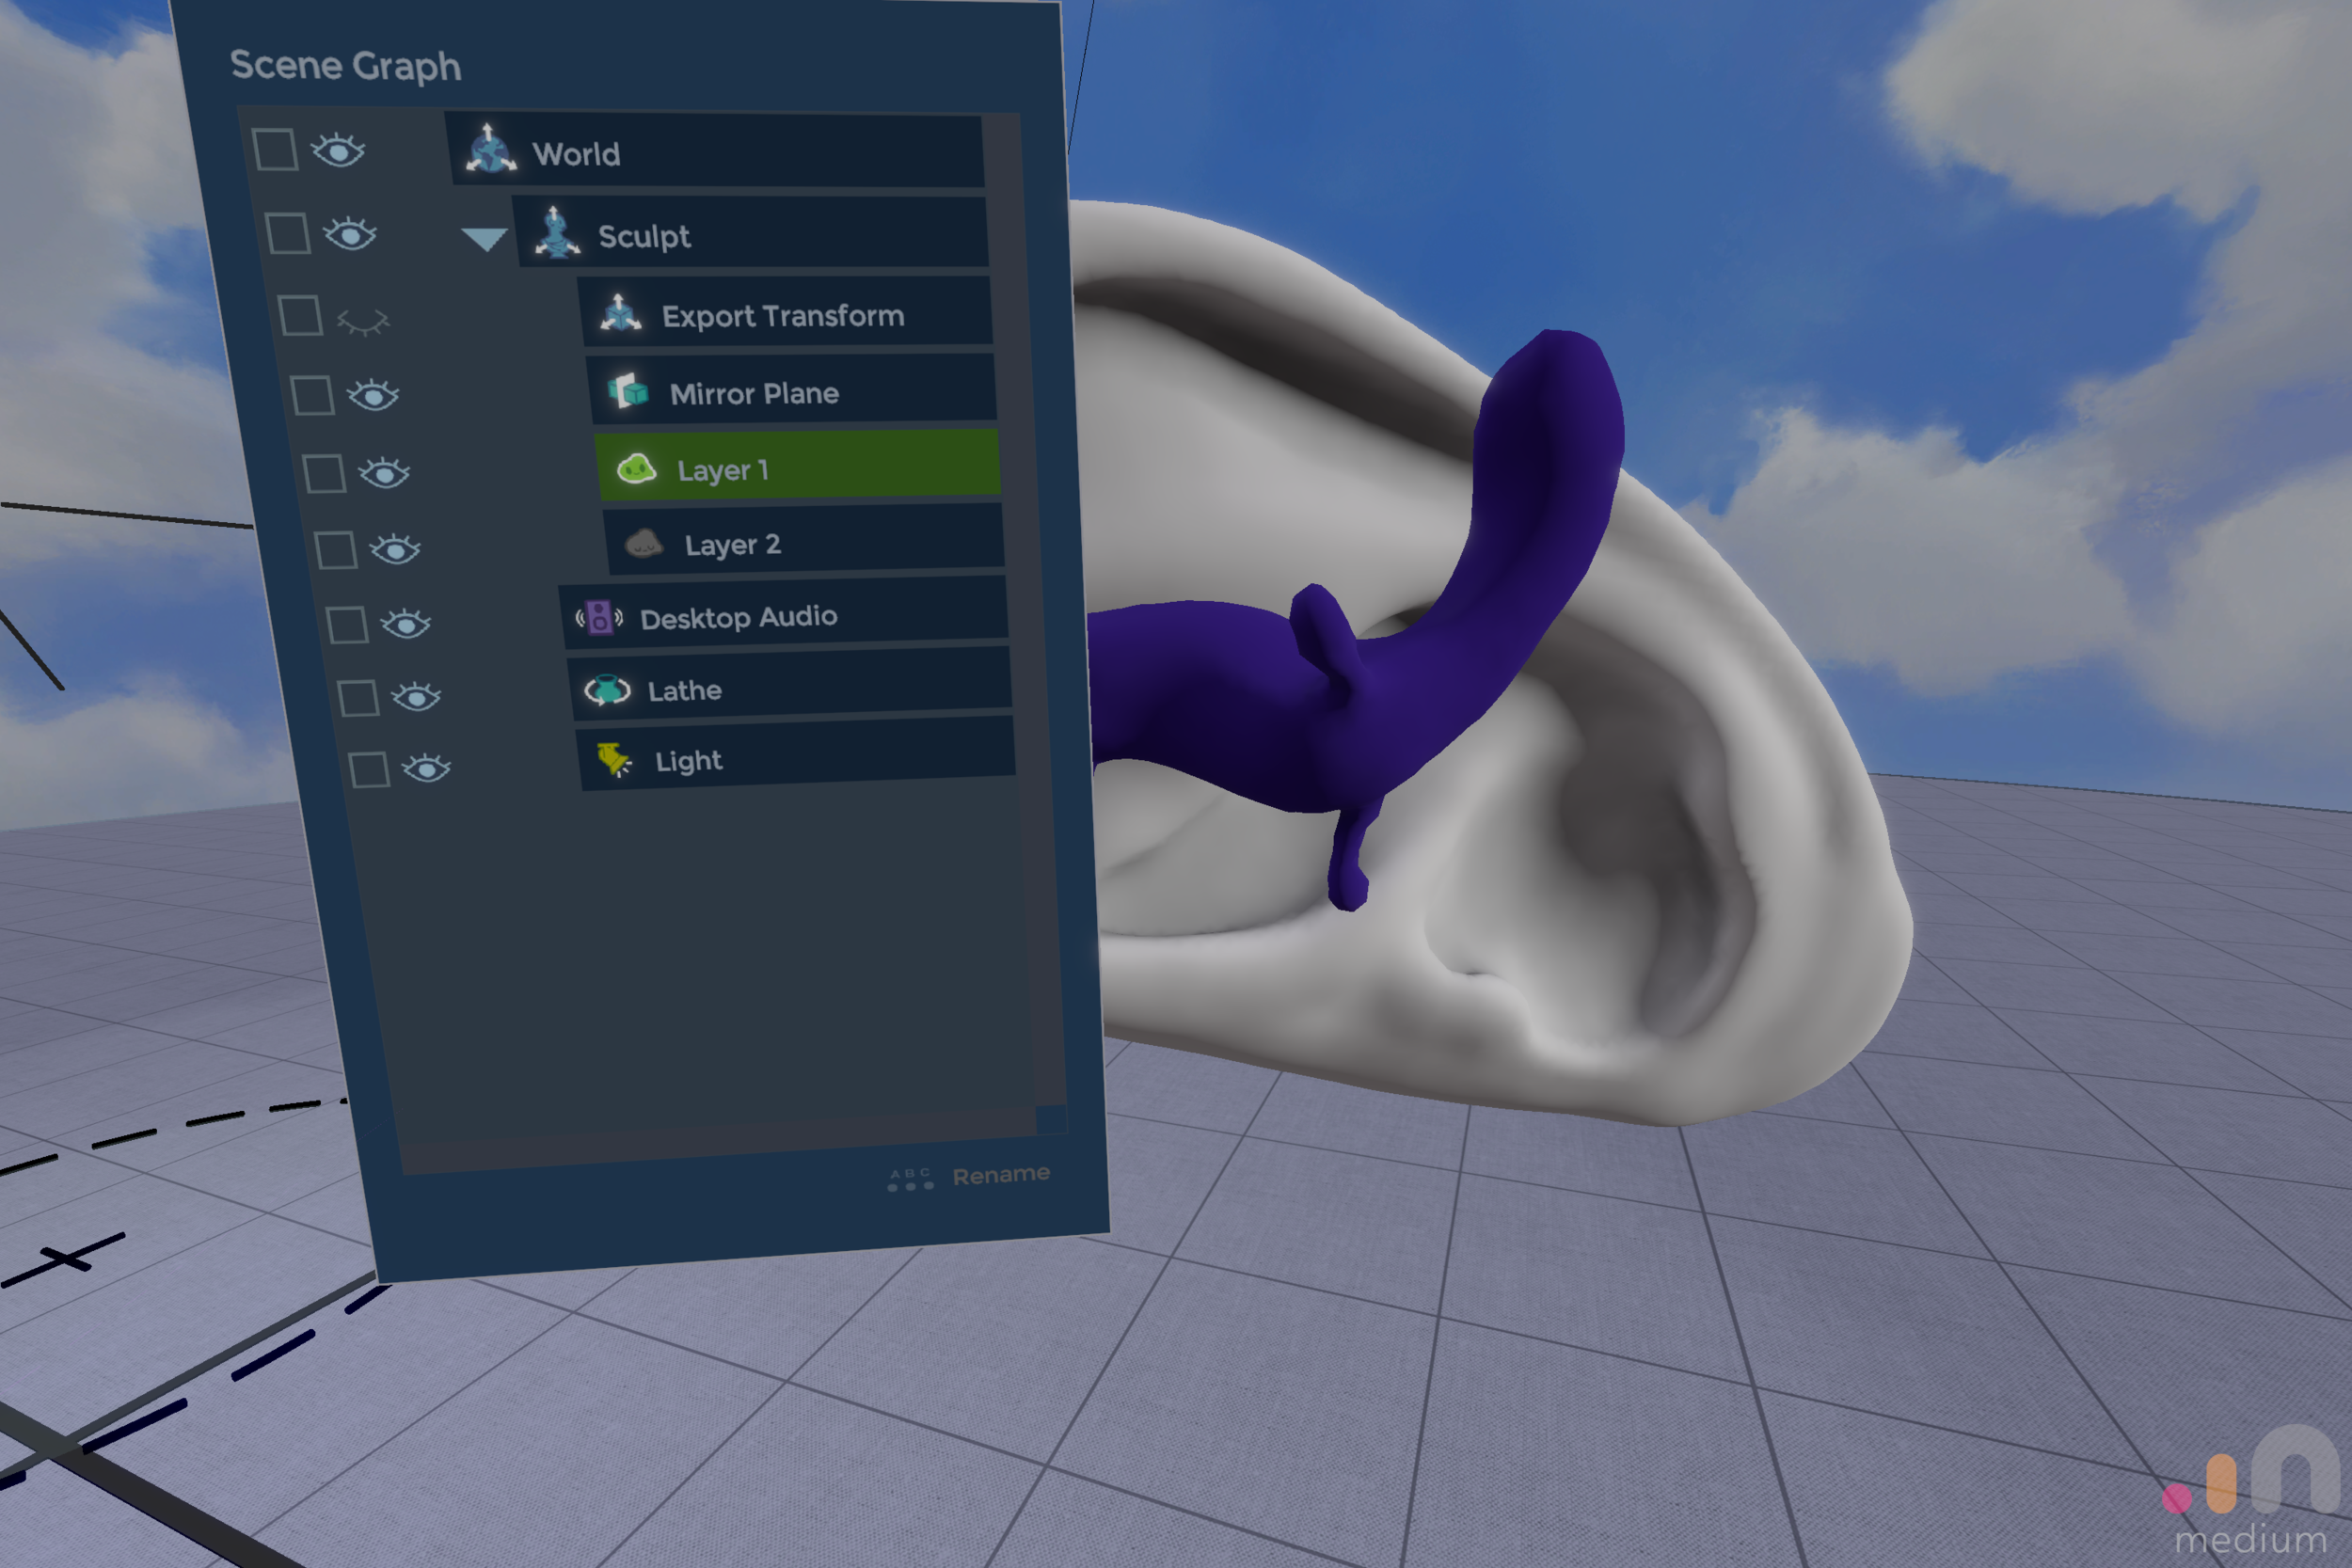The width and height of the screenshot is (2352, 1568).
Task: Click the Export Transform icon
Action: tap(620, 313)
